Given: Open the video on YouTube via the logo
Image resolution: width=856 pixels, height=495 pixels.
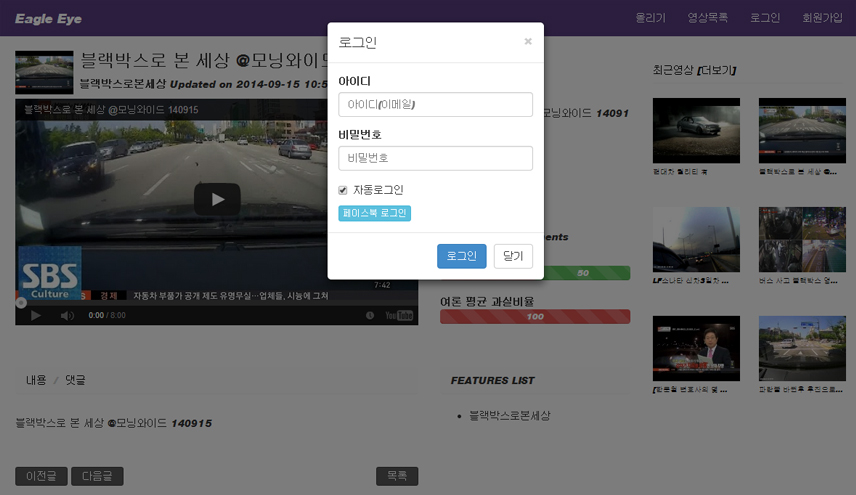Looking at the screenshot, I should [x=399, y=315].
